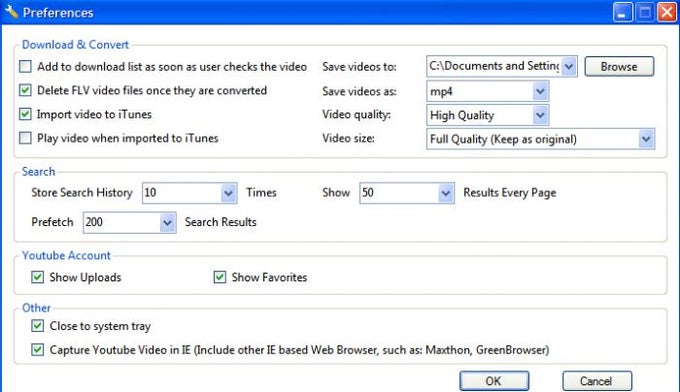680x392 pixels.
Task: Confirm settings with the OK button
Action: (x=494, y=381)
